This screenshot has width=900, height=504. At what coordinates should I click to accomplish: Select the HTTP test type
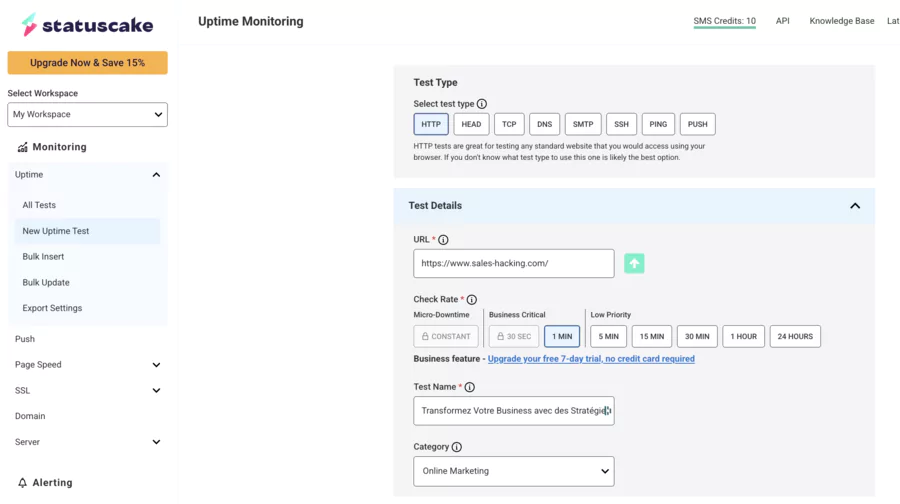coord(431,124)
